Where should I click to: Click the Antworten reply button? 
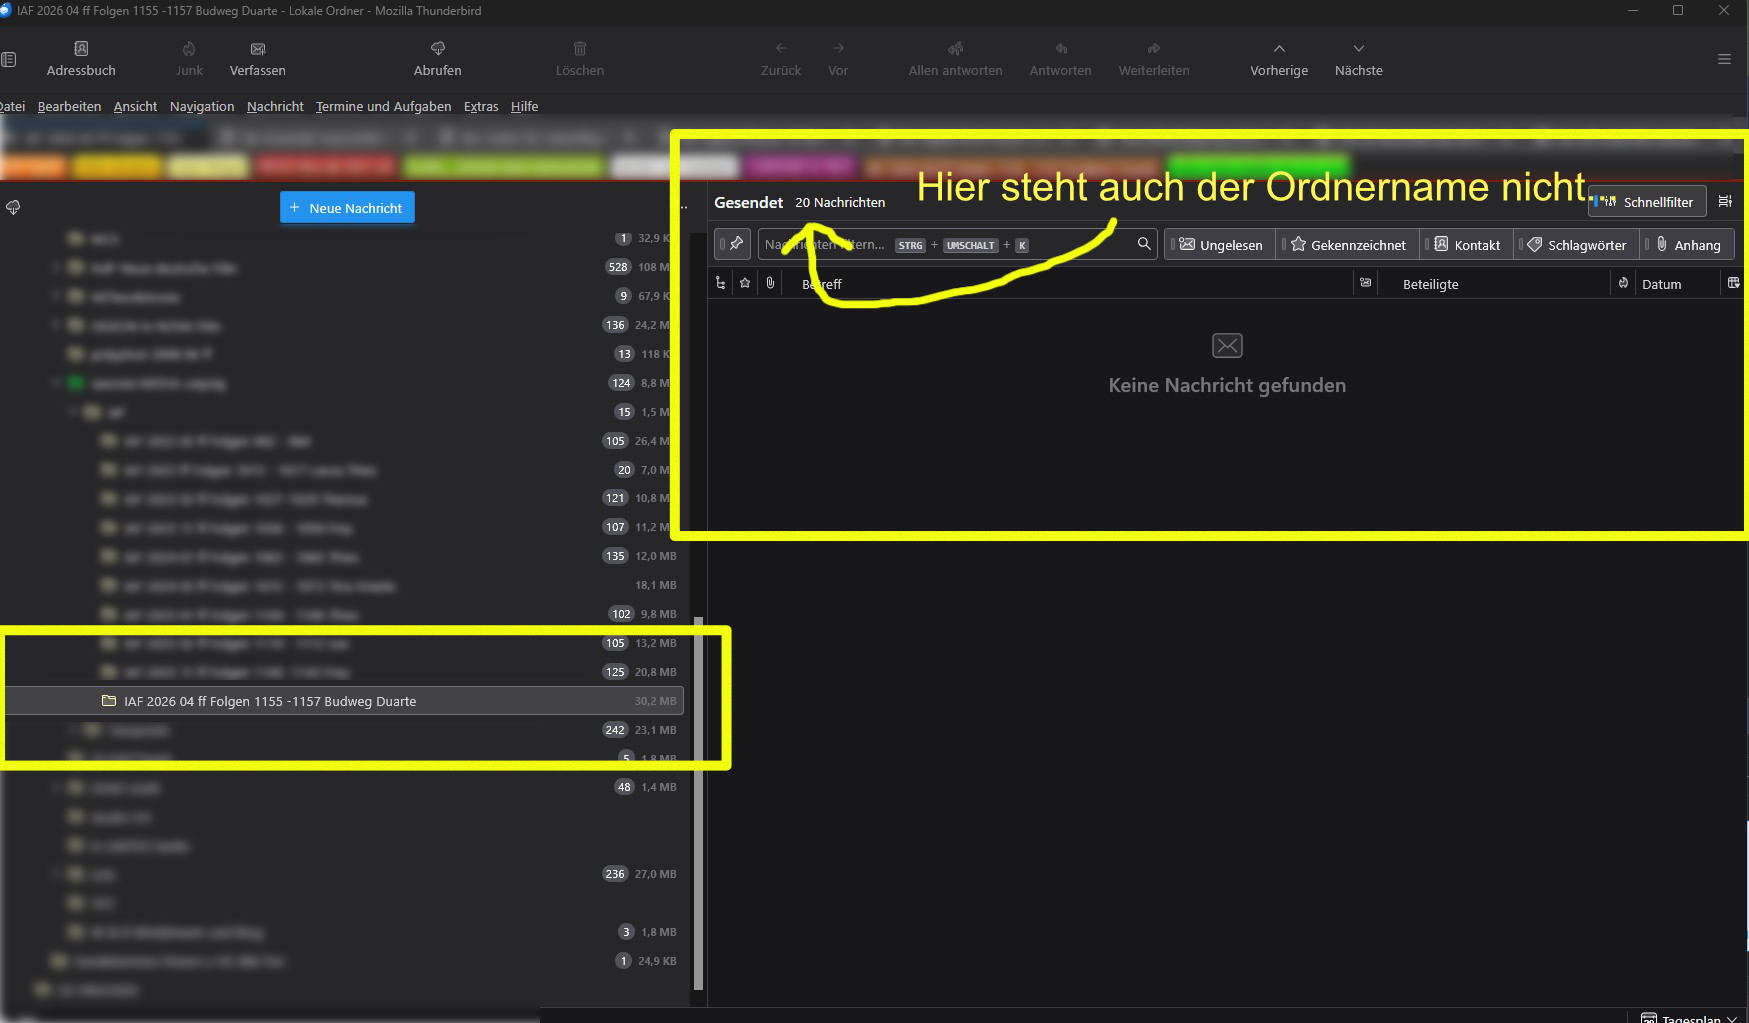pos(1061,59)
